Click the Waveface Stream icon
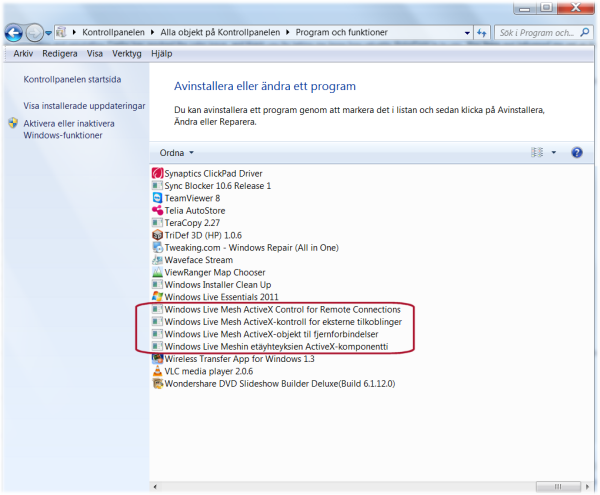Screen dimensions: 600x495 click(x=157, y=260)
